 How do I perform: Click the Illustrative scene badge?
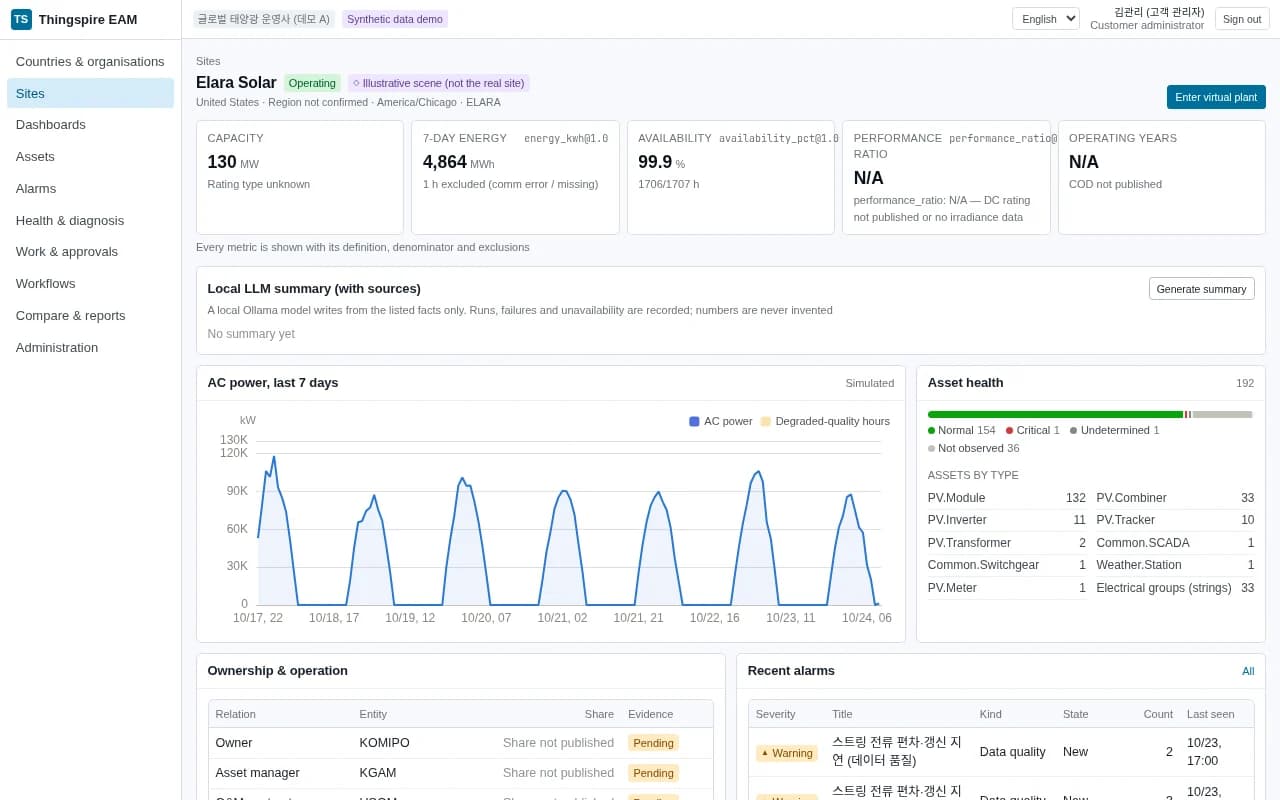tap(438, 83)
